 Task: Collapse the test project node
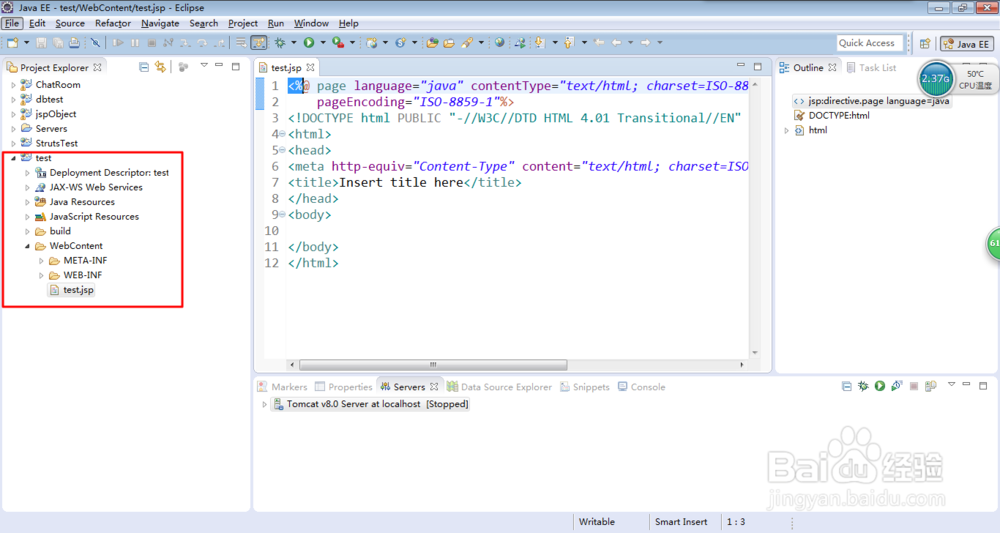13,158
